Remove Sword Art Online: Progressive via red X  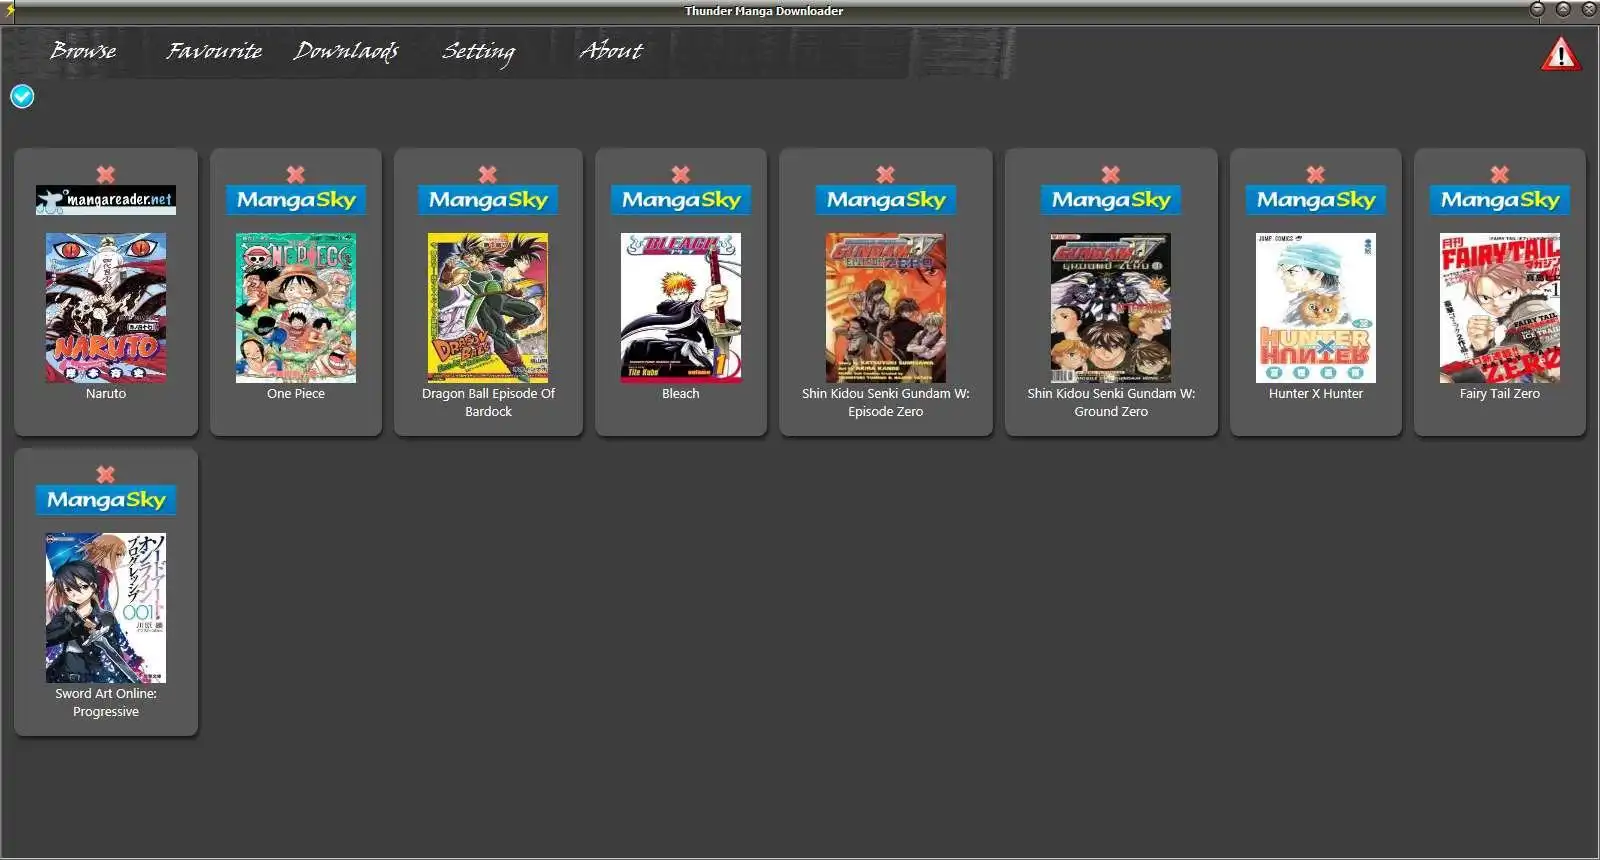(x=106, y=474)
